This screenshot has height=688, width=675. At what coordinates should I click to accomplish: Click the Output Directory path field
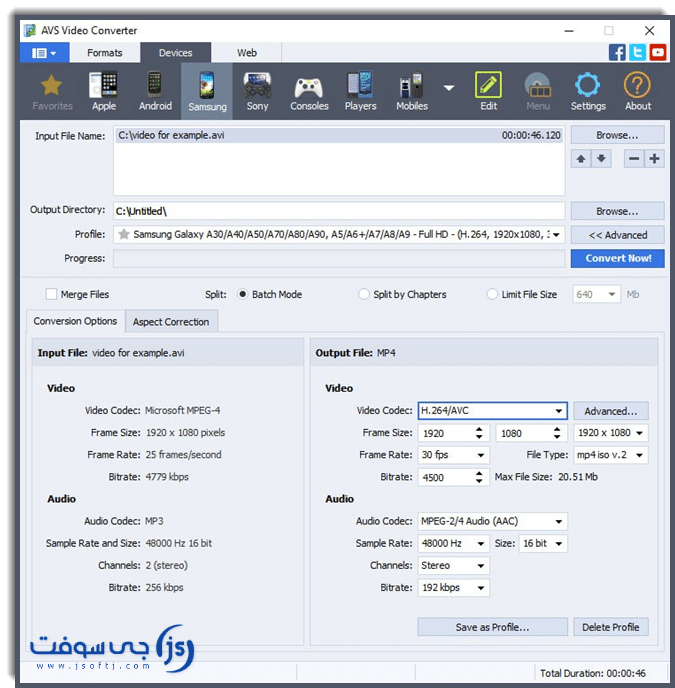coord(339,211)
